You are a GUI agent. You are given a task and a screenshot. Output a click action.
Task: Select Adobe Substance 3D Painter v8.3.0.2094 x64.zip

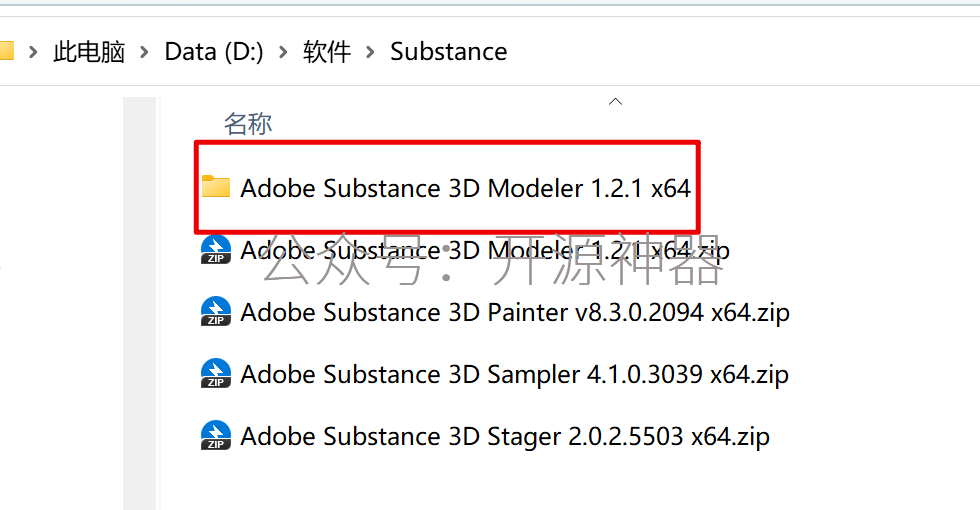point(515,312)
